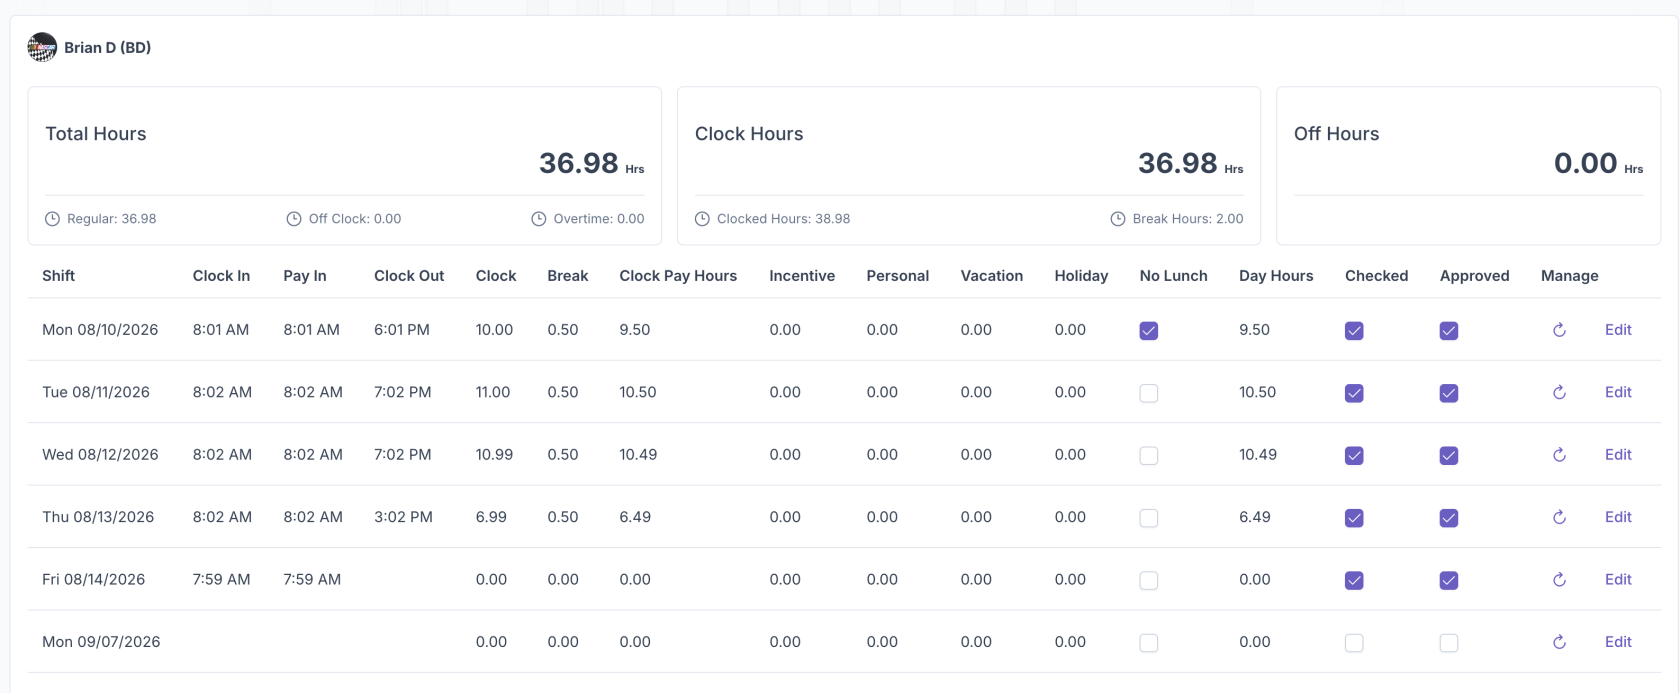
Task: Reset the Tue 08/11/2026 shift row
Action: pyautogui.click(x=1559, y=393)
